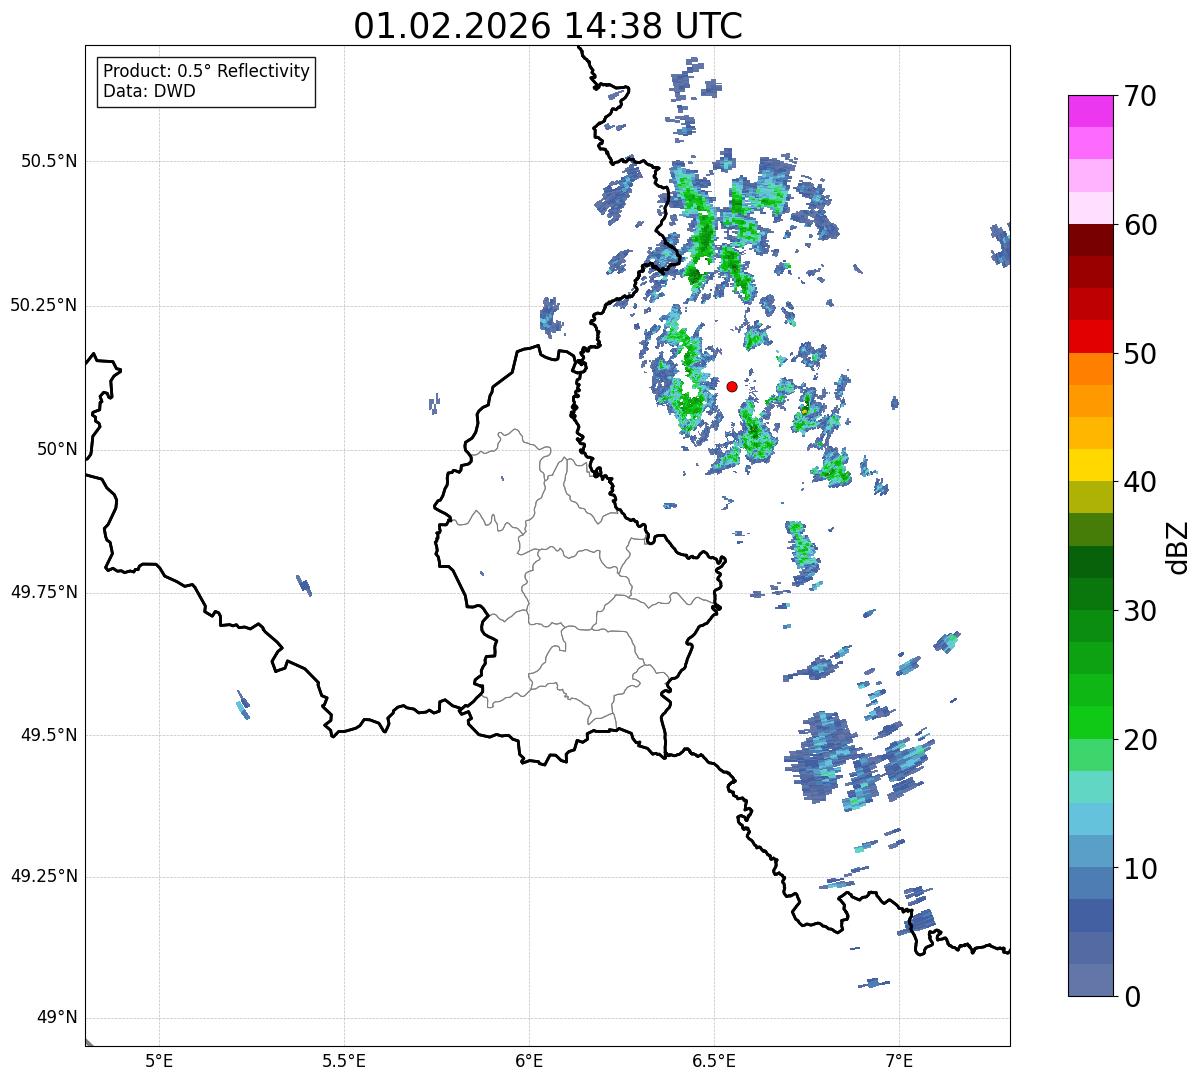This screenshot has height=1081, width=1202.
Task: Click the 5.5°E longitude label
Action: (344, 1061)
